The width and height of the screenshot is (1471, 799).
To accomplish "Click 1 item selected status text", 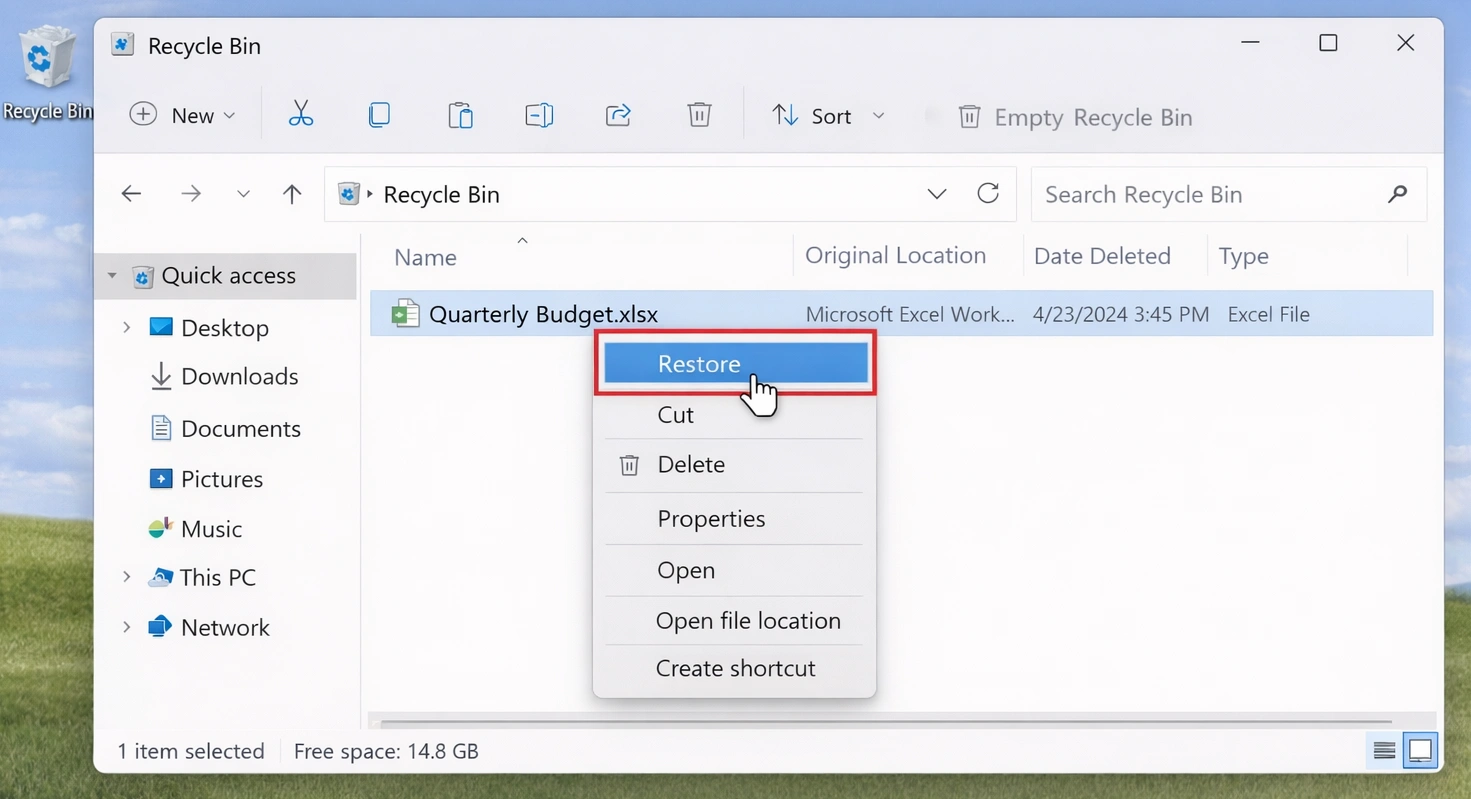I will tap(190, 751).
